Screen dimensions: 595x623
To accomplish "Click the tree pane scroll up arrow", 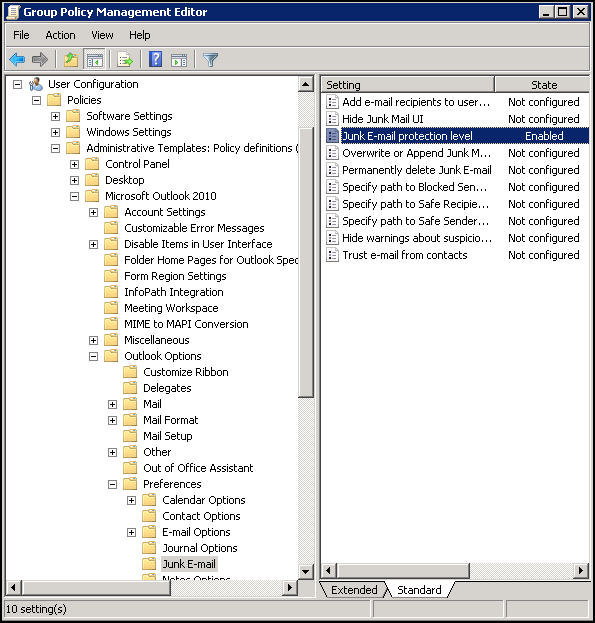I will click(305, 84).
